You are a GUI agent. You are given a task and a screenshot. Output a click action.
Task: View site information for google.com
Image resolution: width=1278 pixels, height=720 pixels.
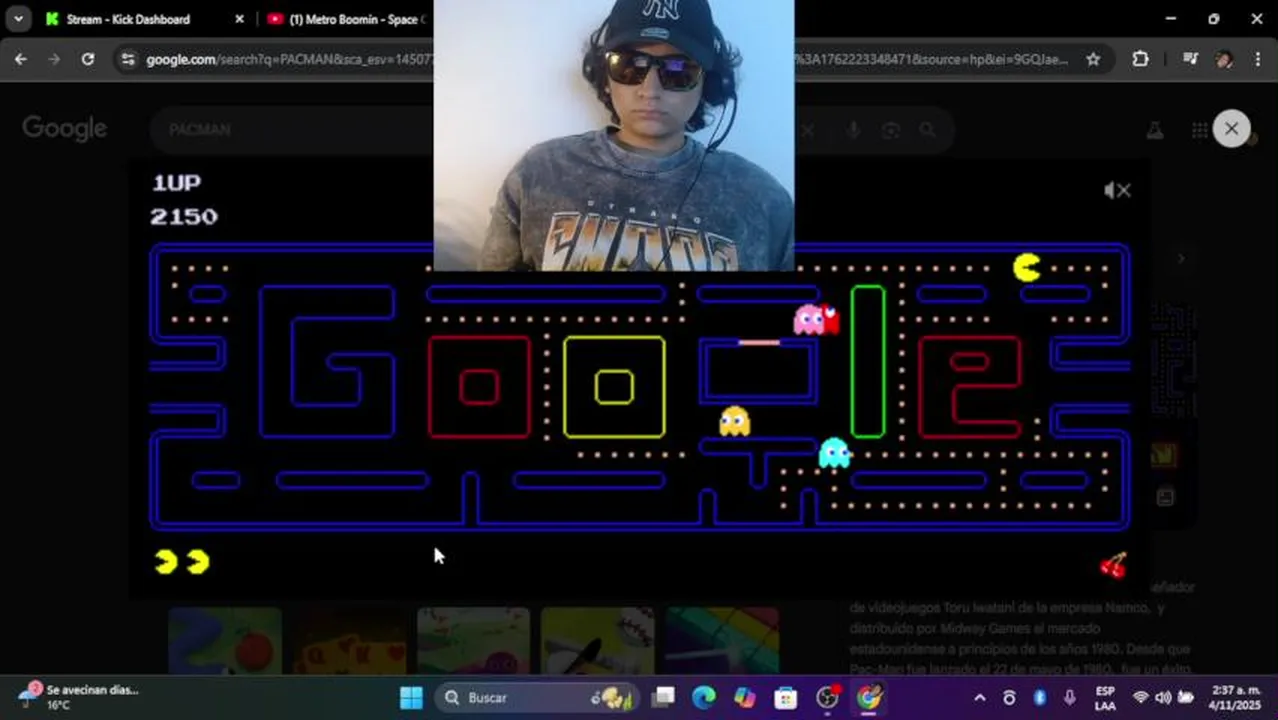(x=127, y=60)
